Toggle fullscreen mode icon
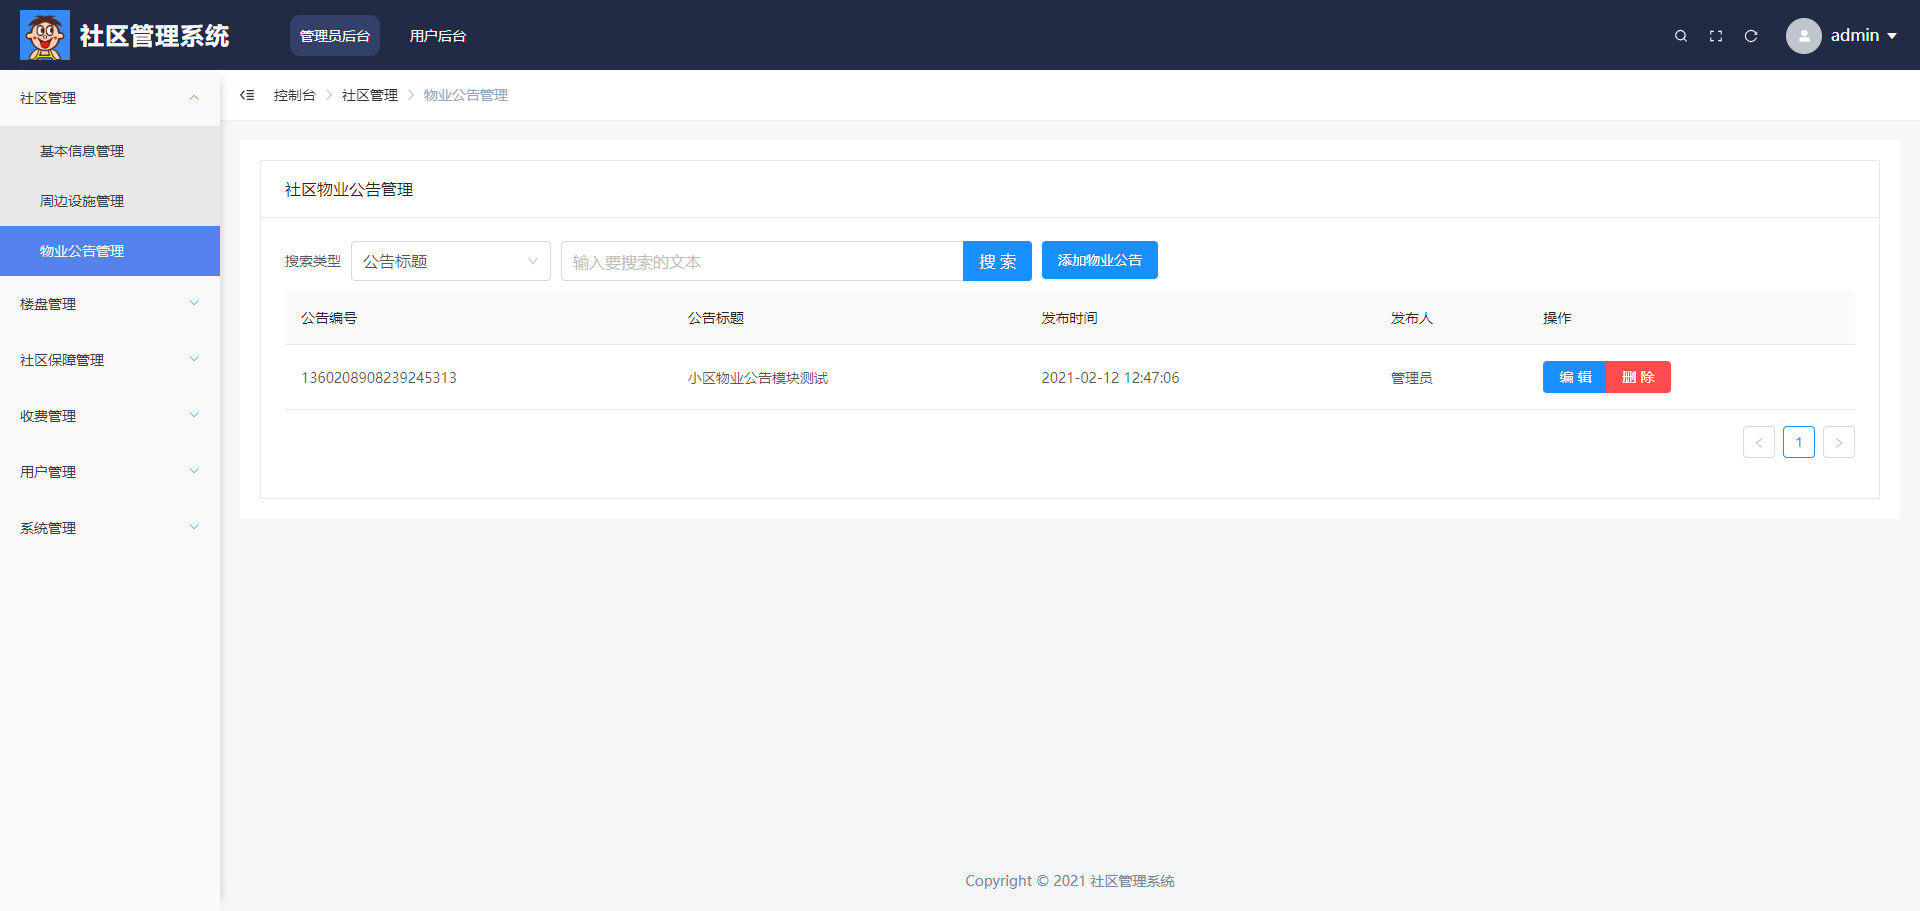Screen dimensions: 1920x911 (x=1716, y=36)
